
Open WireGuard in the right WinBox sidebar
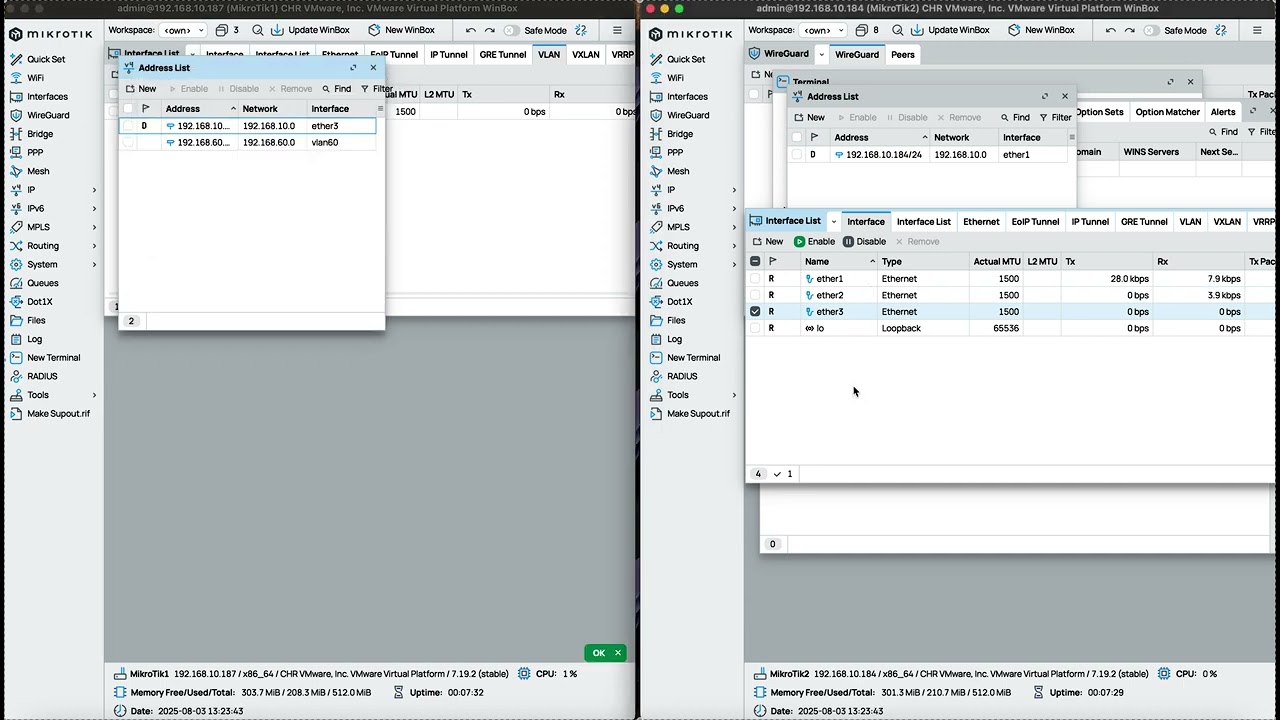[688, 115]
